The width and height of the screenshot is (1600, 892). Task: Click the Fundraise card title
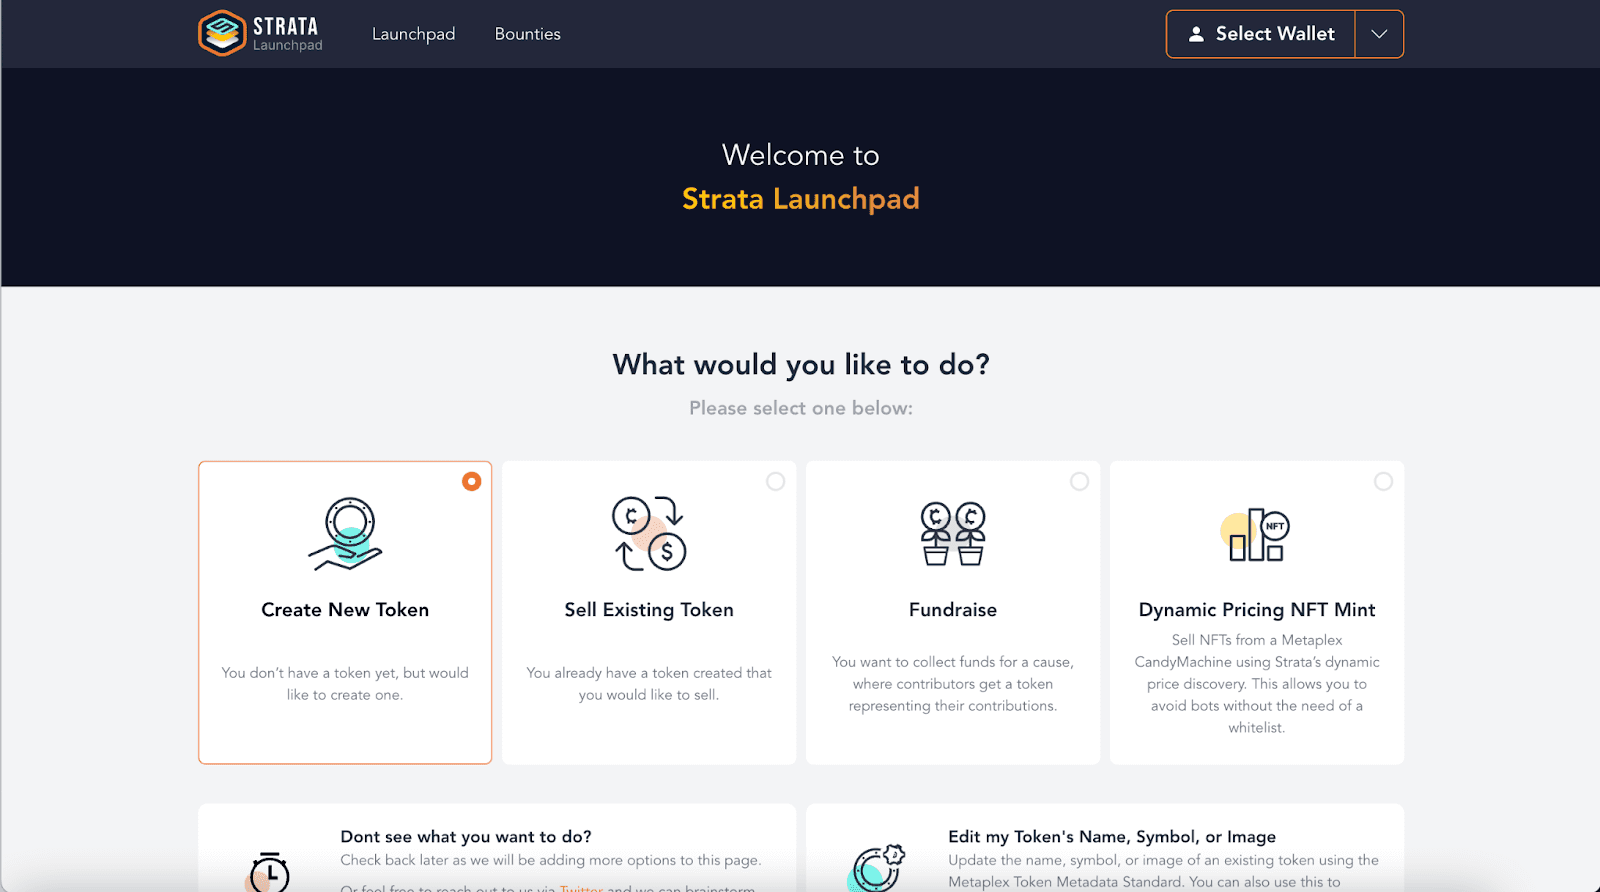[953, 610]
